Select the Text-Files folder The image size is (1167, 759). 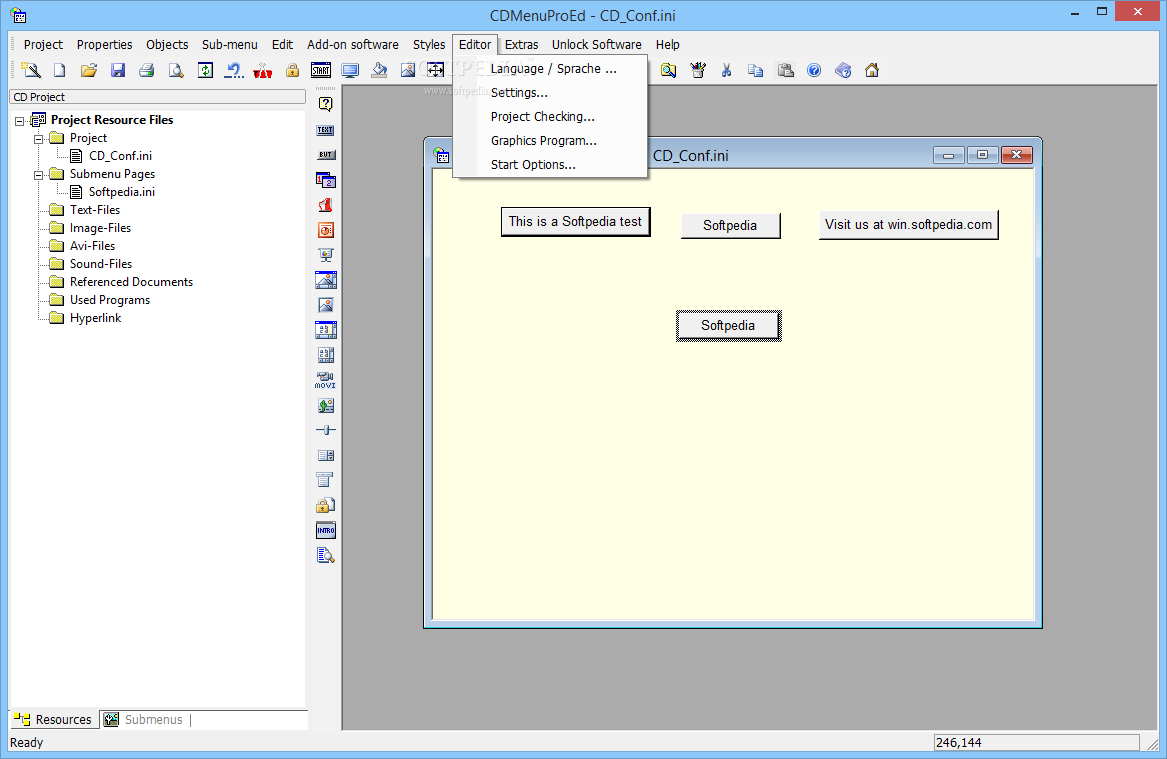point(95,210)
